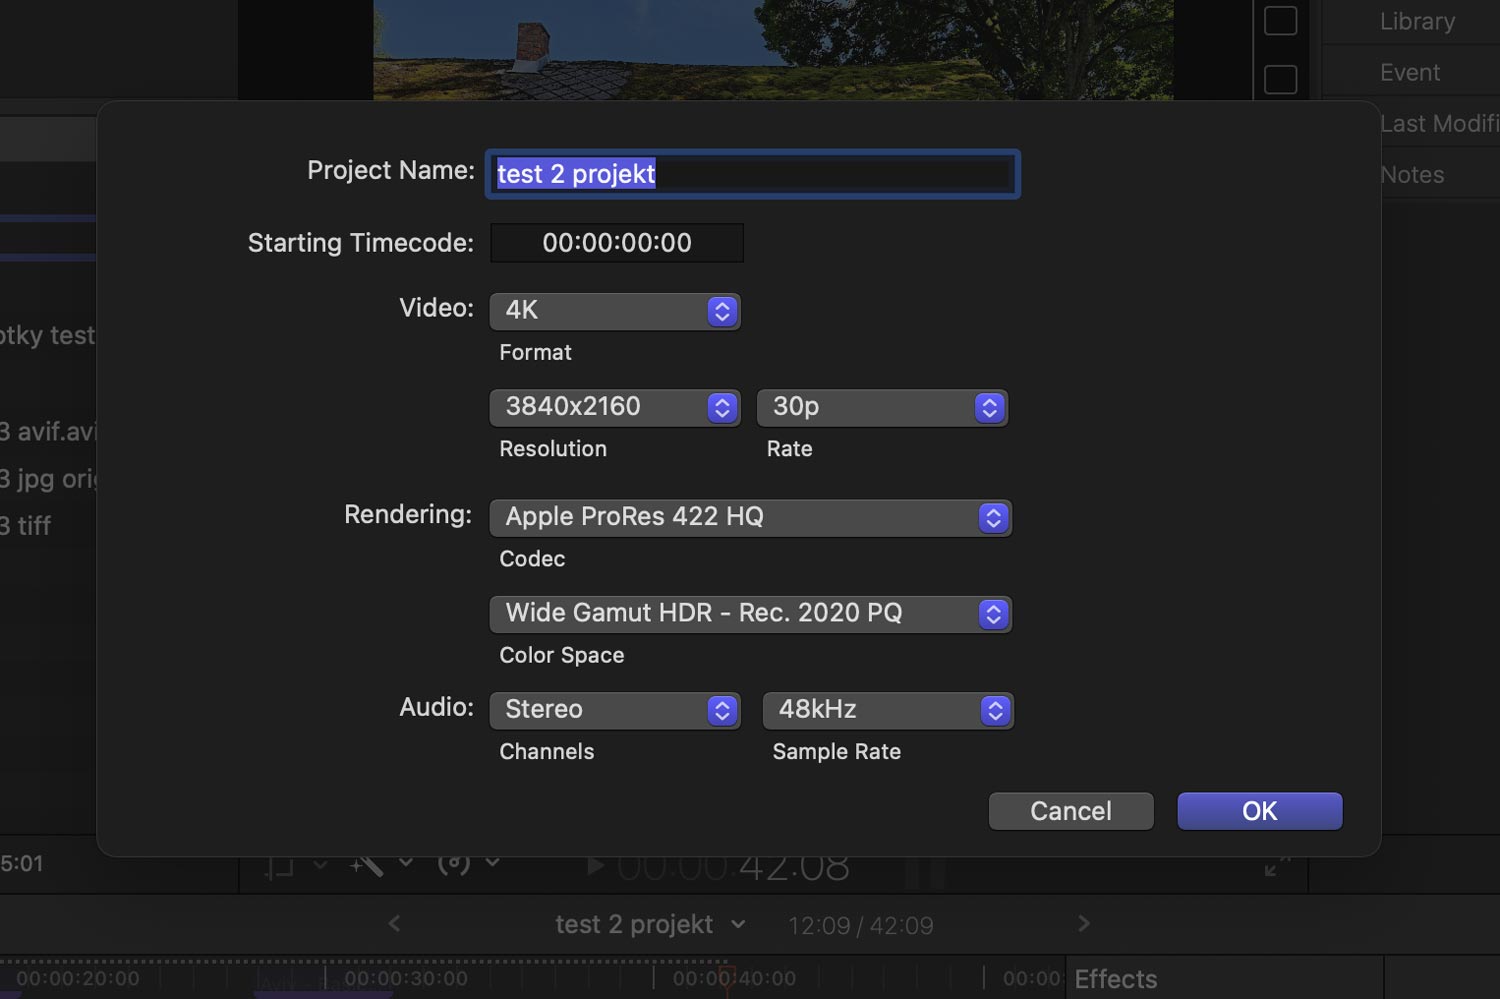The width and height of the screenshot is (1500, 999).
Task: Click the crop transform tool icon
Action: tap(279, 866)
